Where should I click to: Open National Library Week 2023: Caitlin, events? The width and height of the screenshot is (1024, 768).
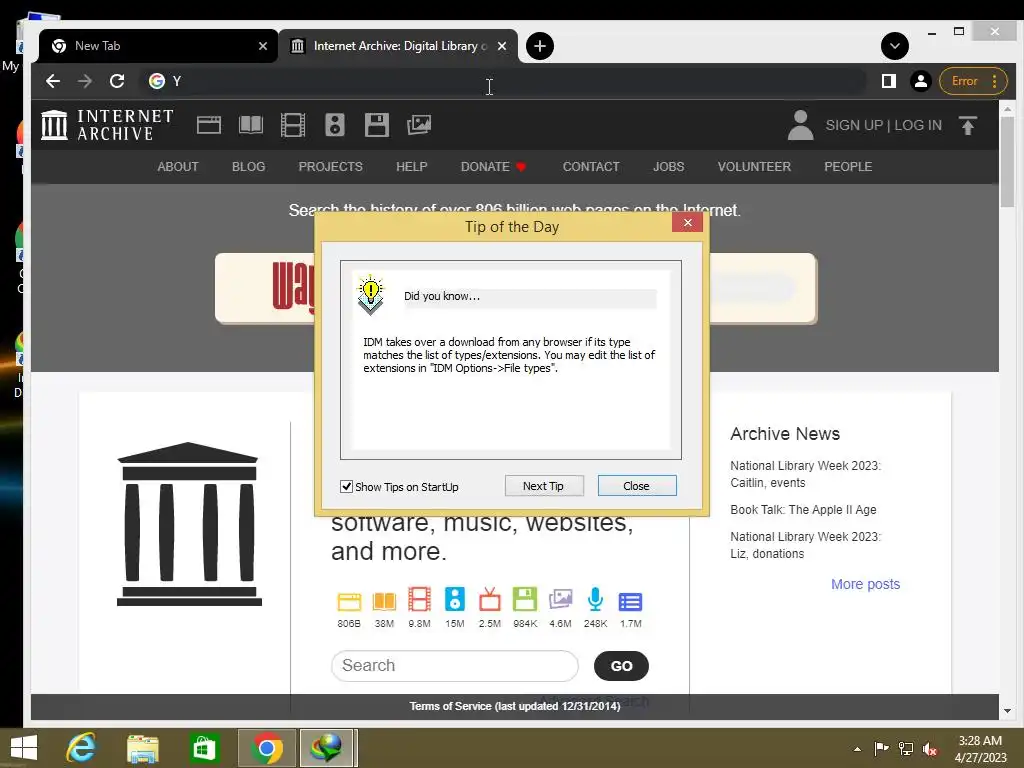pyautogui.click(x=805, y=474)
